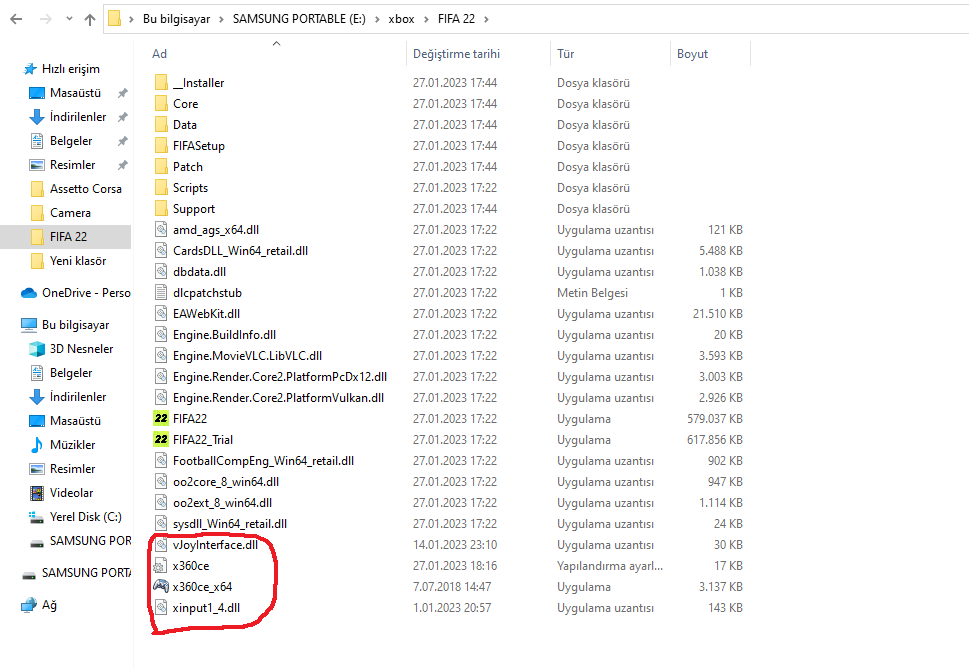This screenshot has width=969, height=670.
Task: Select x360ce_x64 gamepad icon
Action: [161, 586]
